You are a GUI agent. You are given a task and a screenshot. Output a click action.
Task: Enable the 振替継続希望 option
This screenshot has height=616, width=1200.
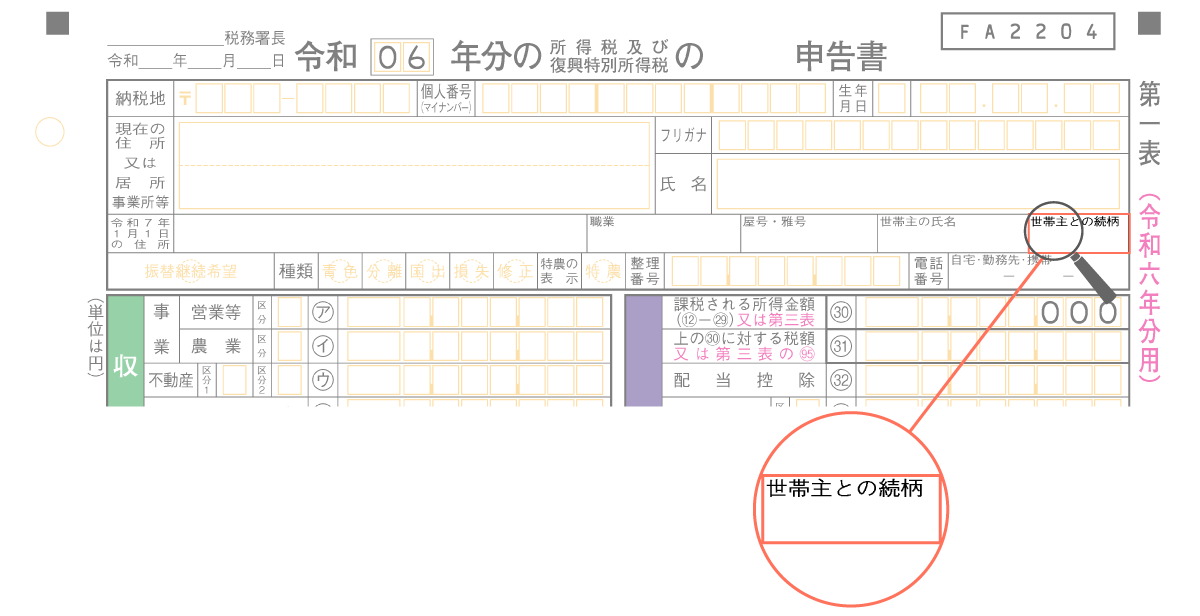tap(192, 270)
